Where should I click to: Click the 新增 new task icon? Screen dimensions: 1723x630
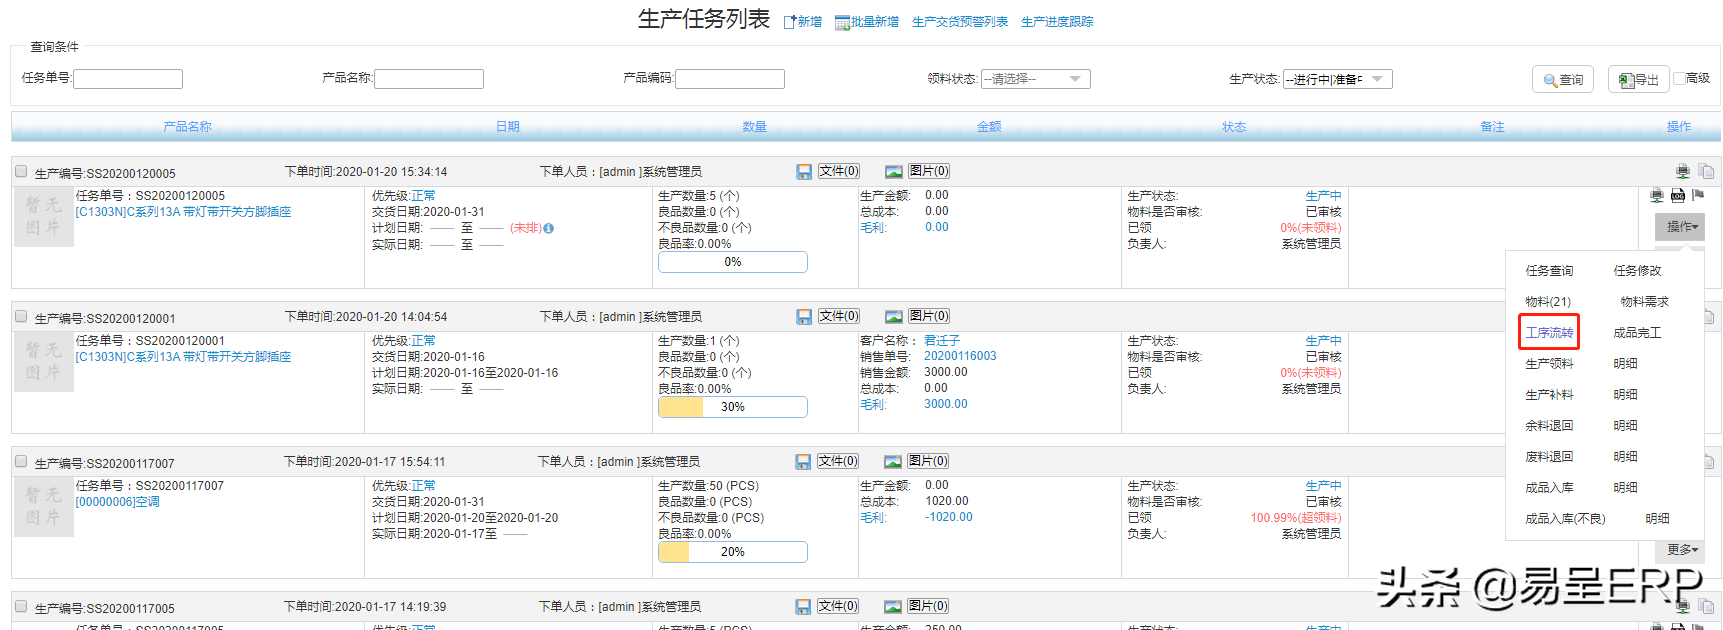point(790,22)
